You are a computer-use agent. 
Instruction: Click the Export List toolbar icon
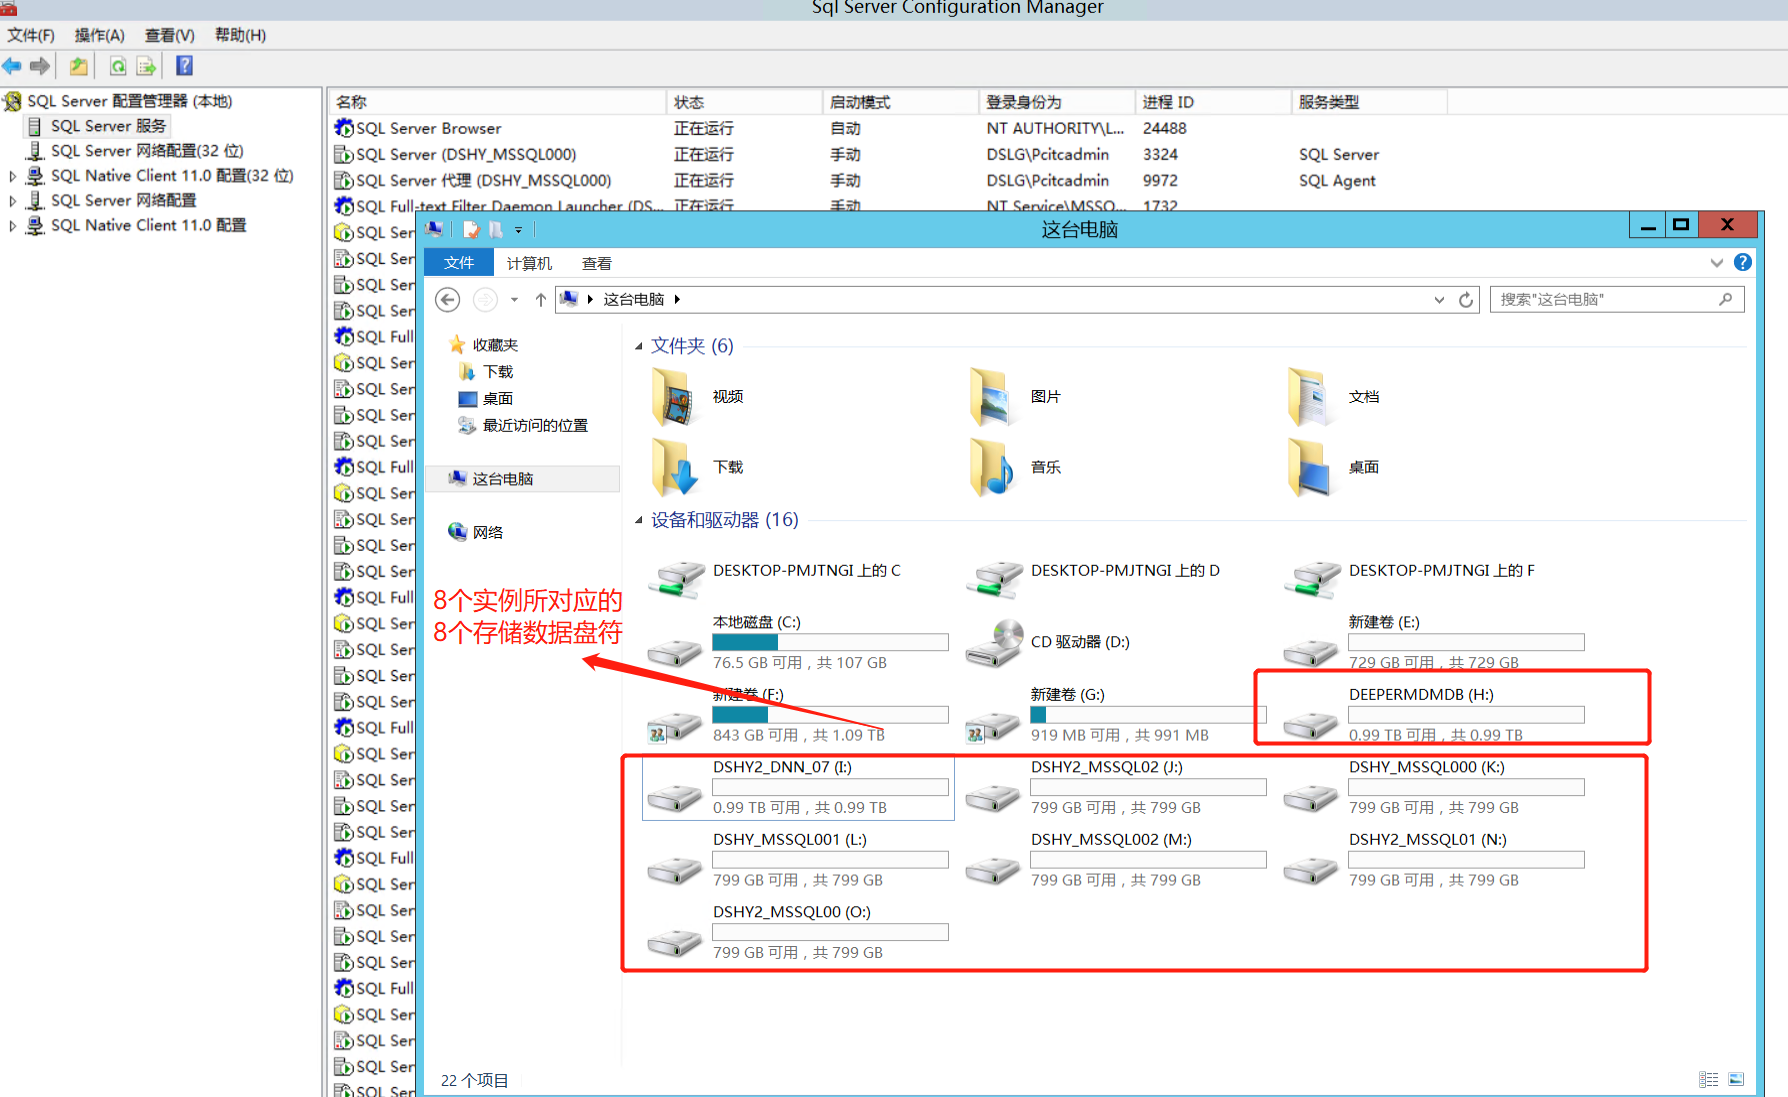click(x=146, y=66)
